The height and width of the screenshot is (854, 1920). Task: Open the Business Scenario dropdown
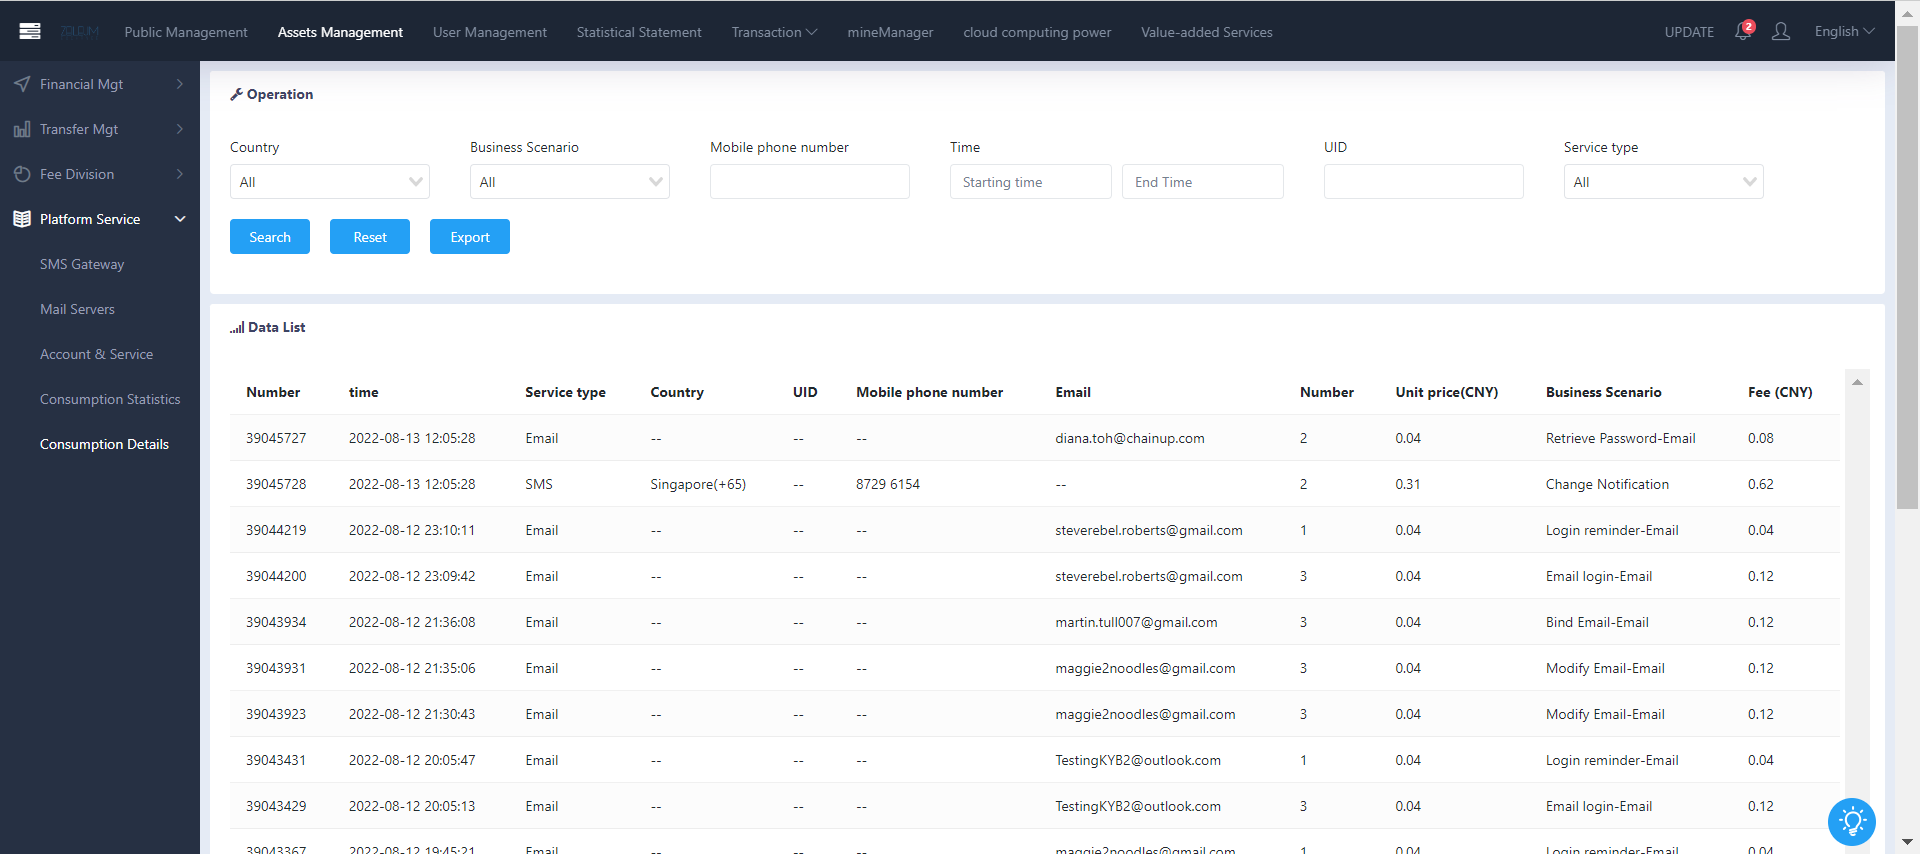tap(570, 182)
